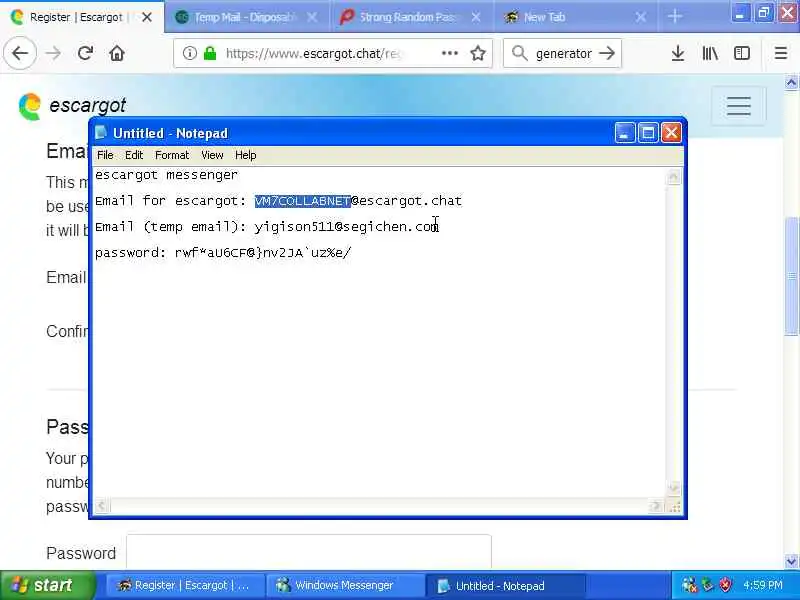Click the highlighted VM7COLLABNET text

[303, 201]
